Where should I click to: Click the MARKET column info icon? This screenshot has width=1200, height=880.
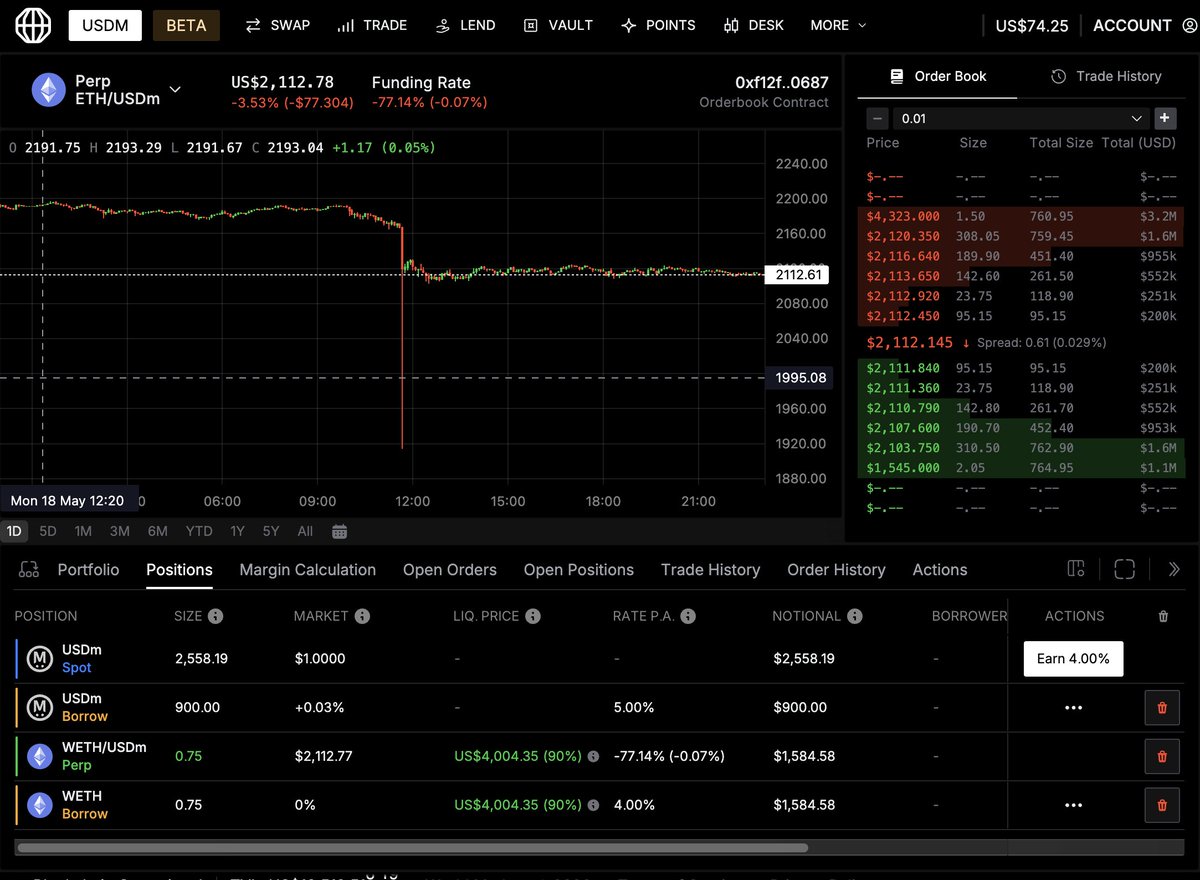pos(362,616)
